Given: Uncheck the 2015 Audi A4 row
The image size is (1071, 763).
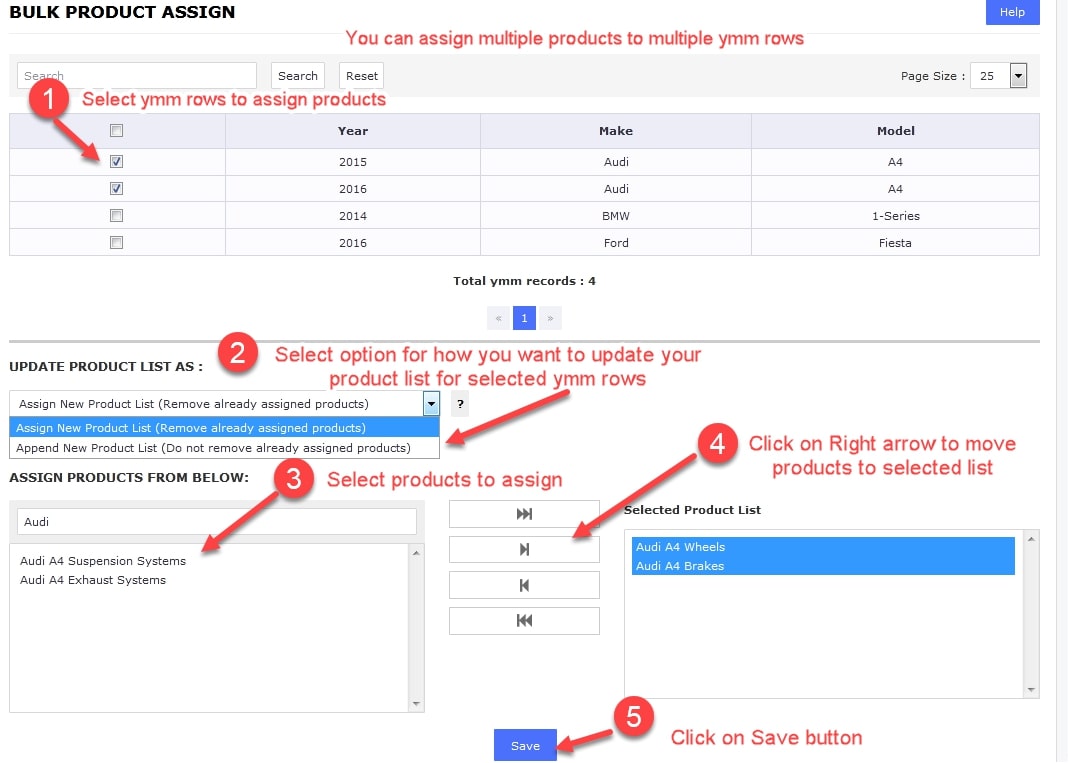Looking at the screenshot, I should tap(117, 161).
